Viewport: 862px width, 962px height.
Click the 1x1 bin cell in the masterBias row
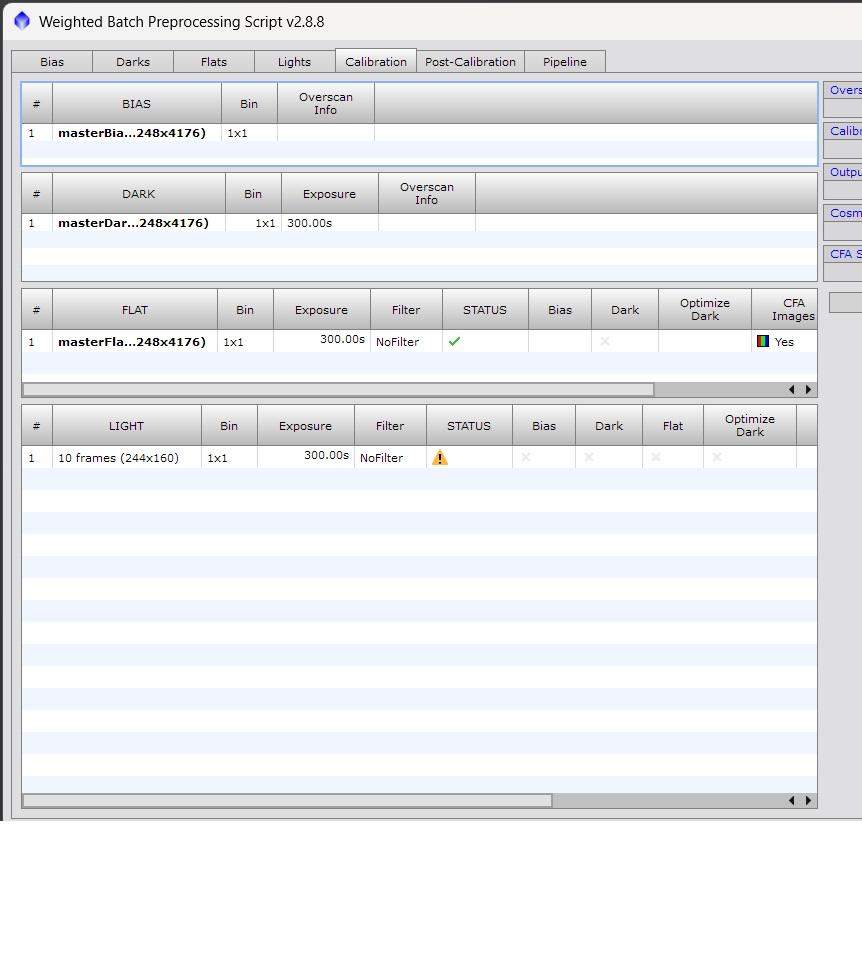[x=249, y=133]
